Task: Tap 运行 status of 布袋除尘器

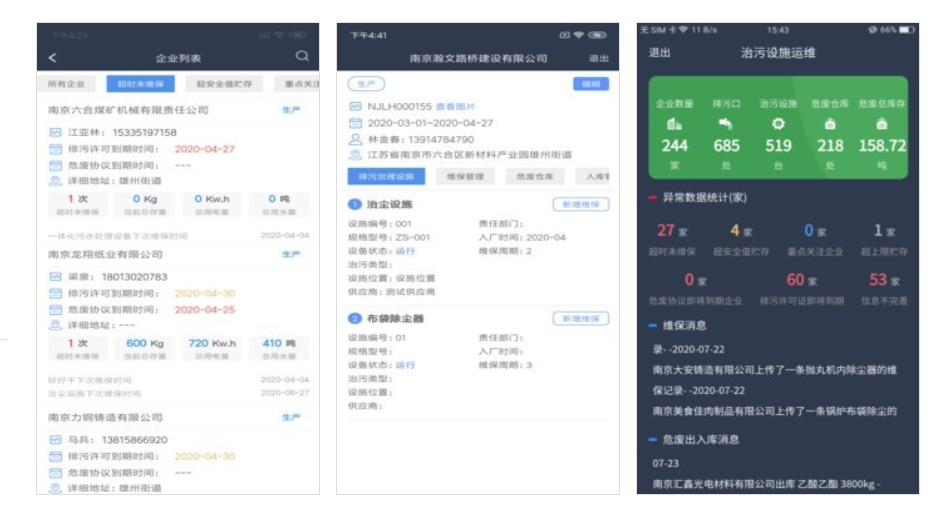Action: click(405, 365)
